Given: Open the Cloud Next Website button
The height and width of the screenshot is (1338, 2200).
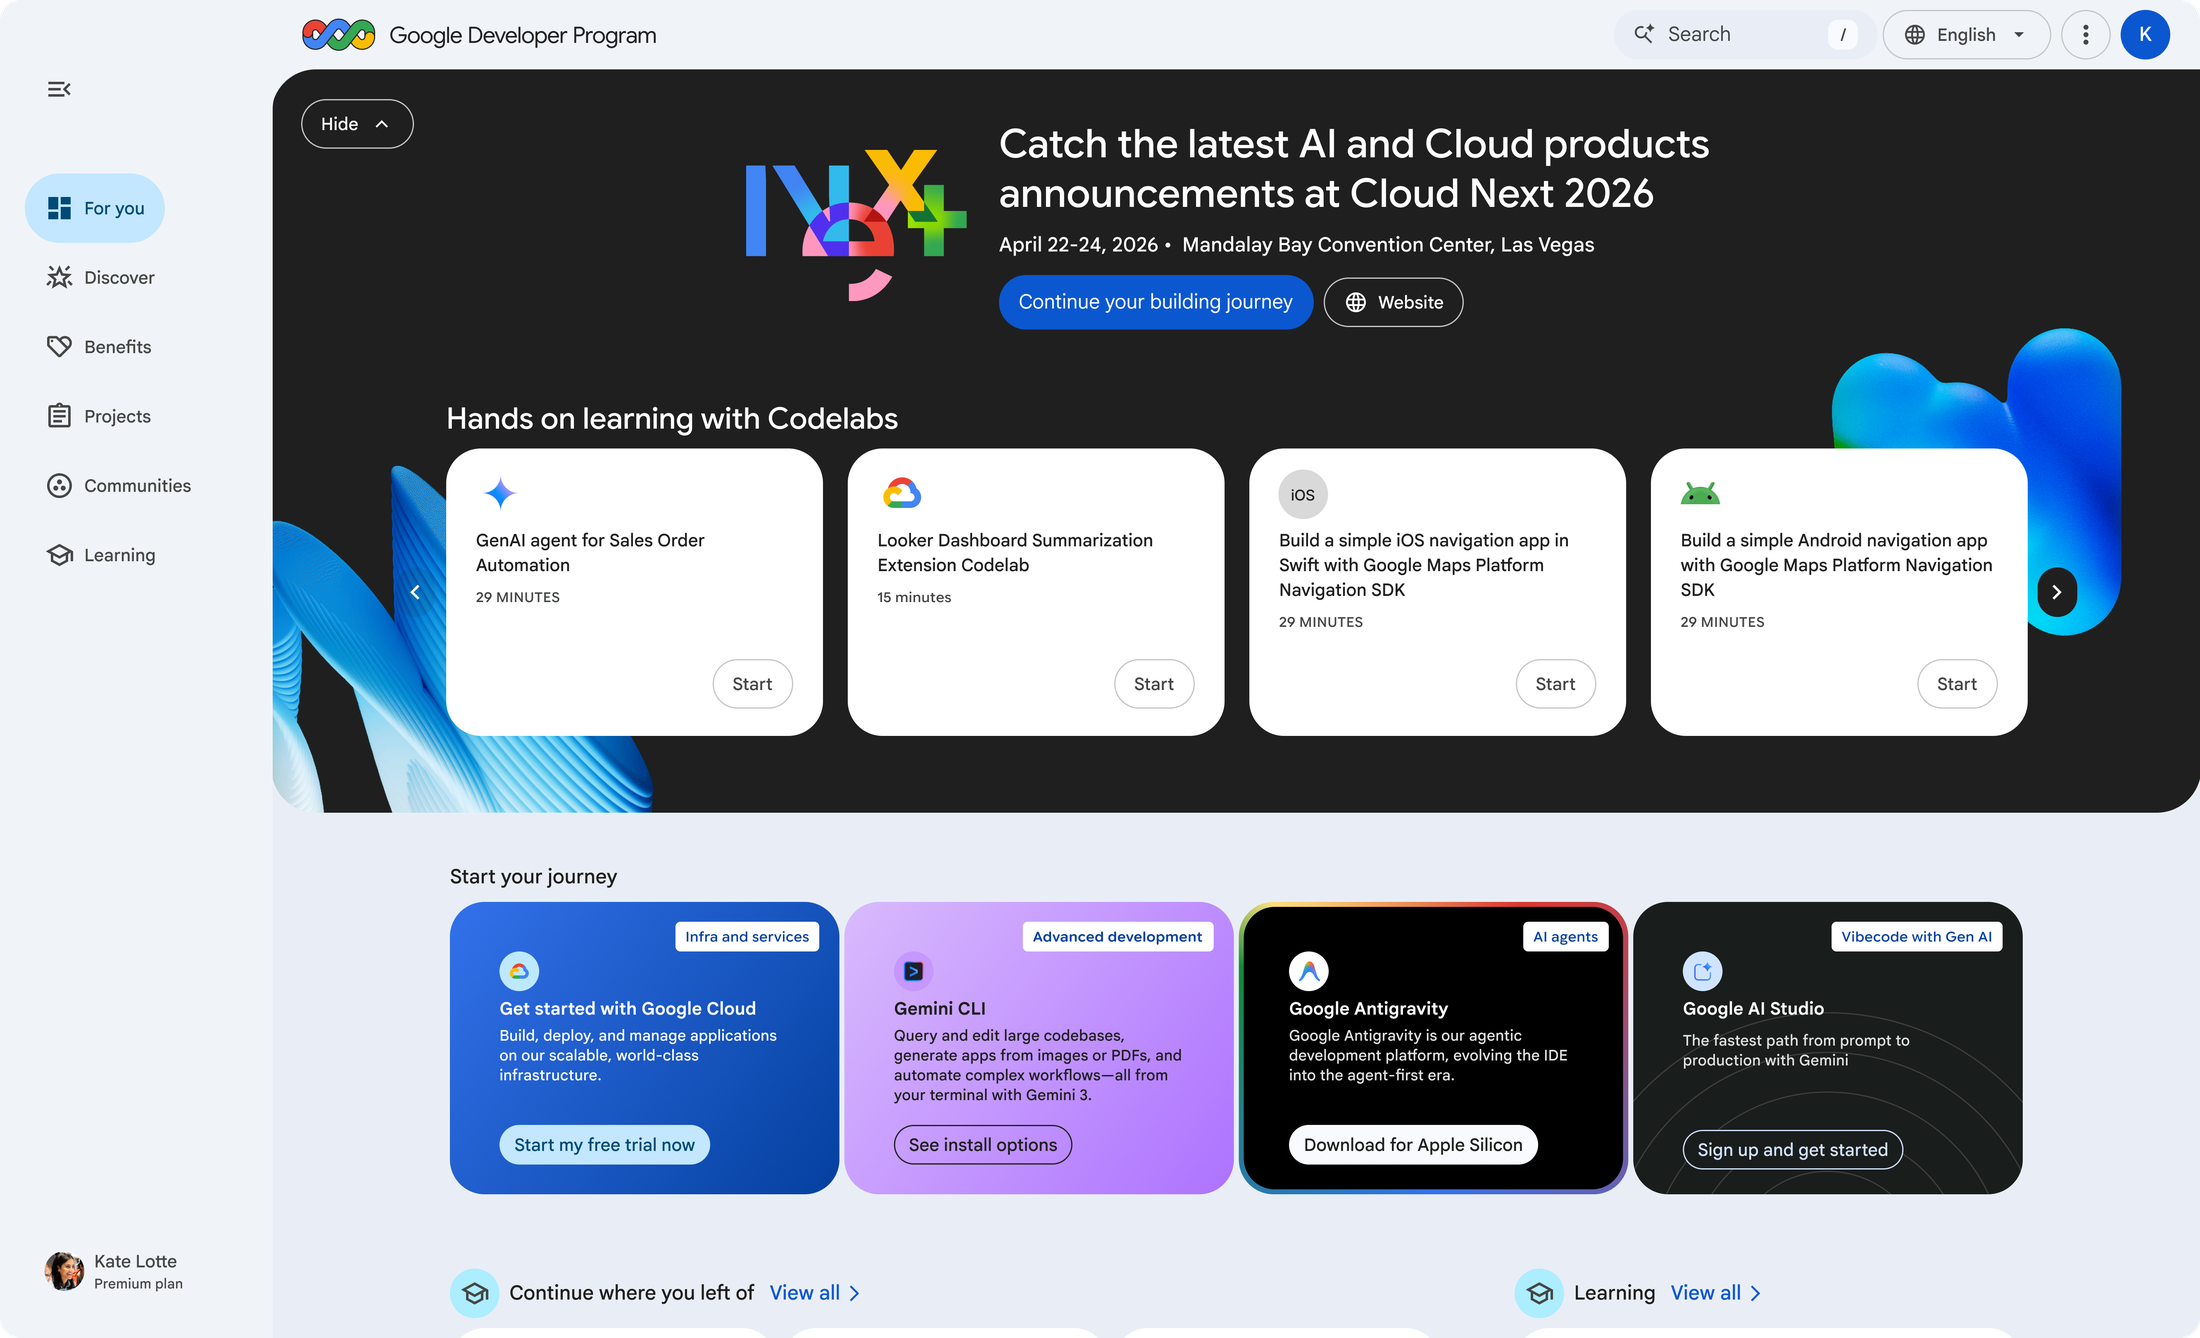Looking at the screenshot, I should tap(1393, 301).
